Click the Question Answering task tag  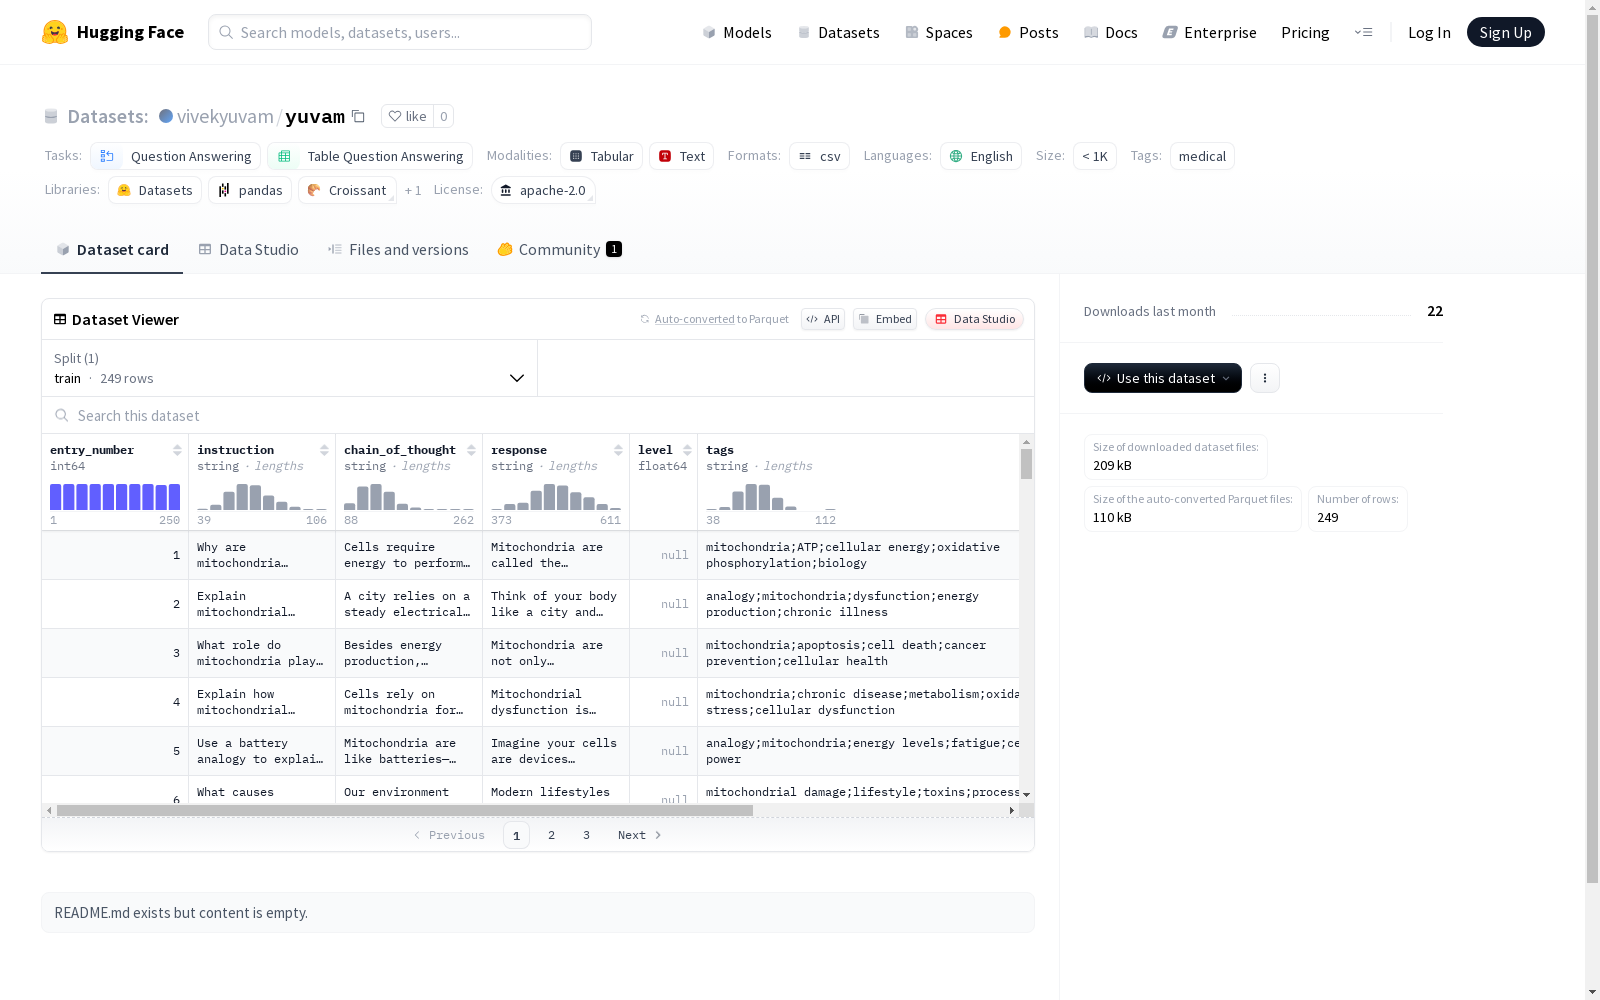[176, 156]
